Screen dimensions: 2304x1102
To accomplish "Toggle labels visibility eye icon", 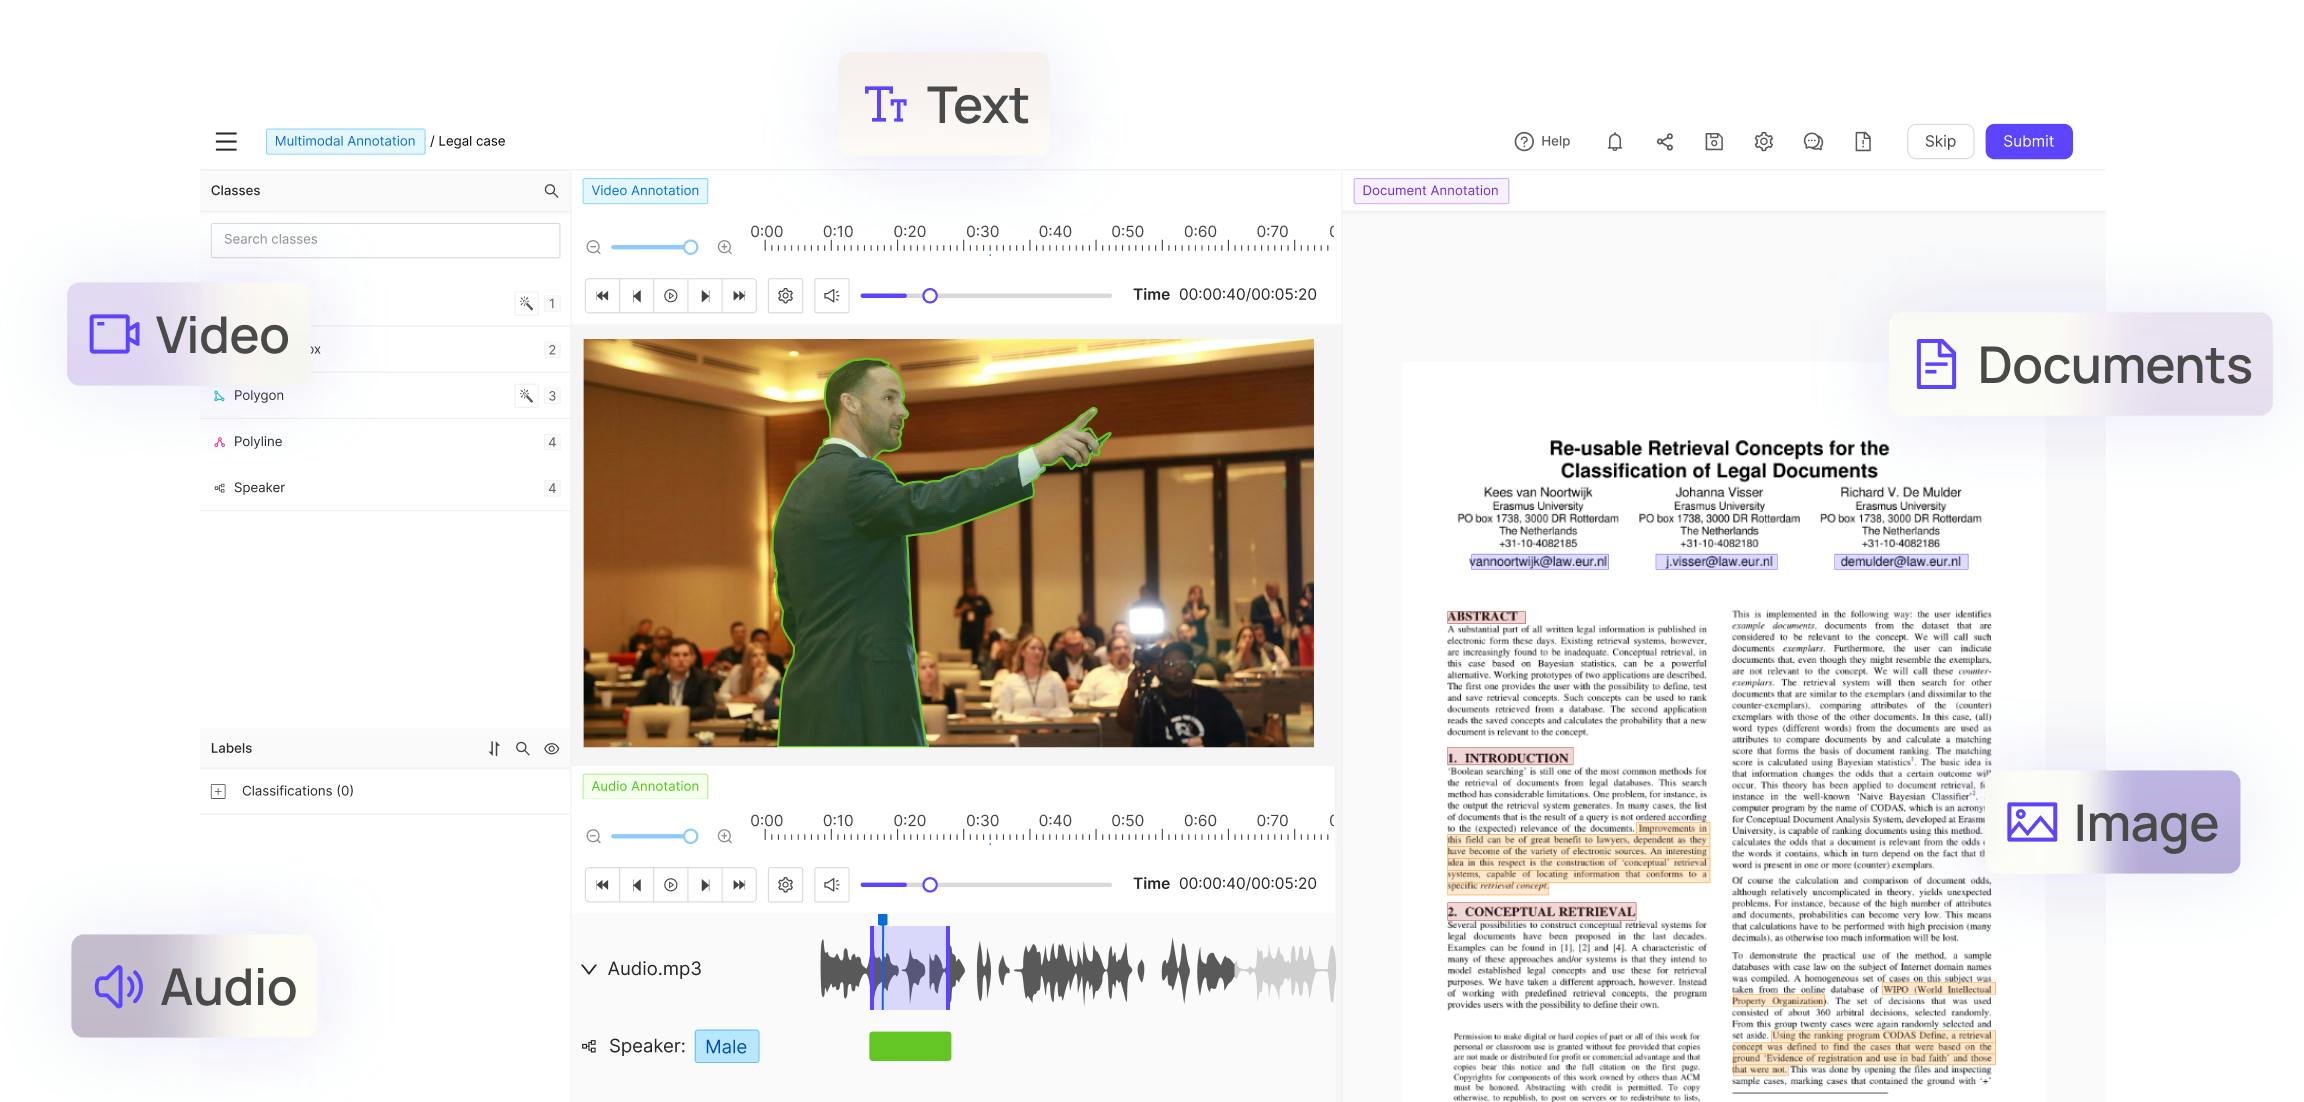I will tap(551, 748).
